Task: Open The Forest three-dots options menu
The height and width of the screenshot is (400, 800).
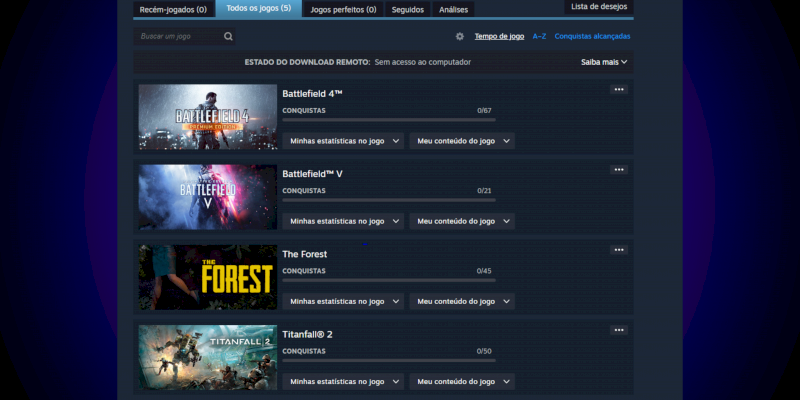Action: coord(619,249)
